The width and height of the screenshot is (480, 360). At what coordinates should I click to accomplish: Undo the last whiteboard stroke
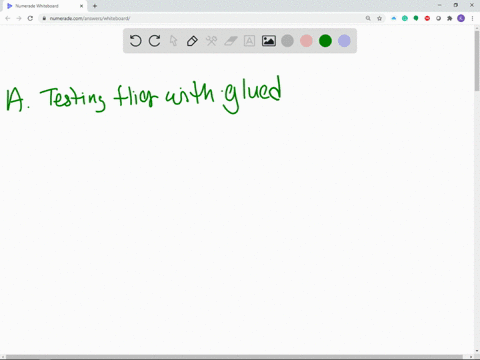coord(135,41)
